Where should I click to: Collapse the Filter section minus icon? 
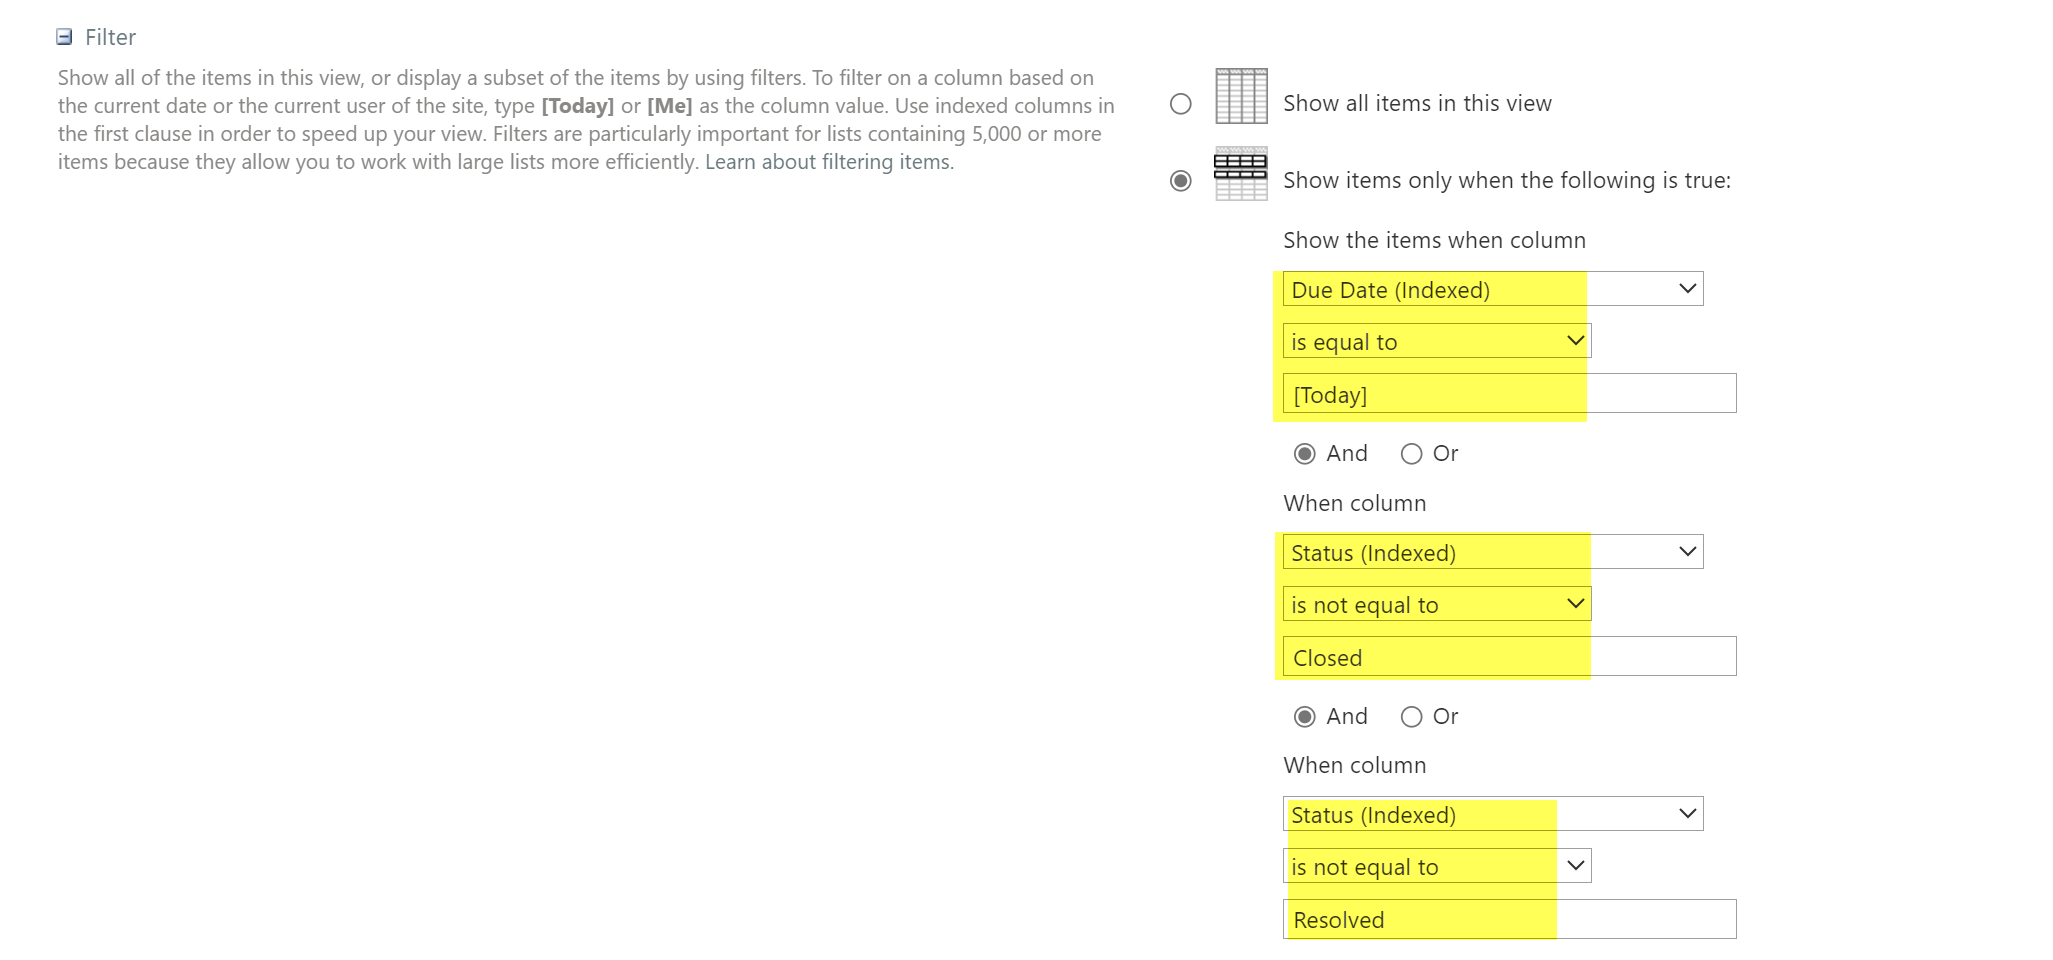point(64,37)
